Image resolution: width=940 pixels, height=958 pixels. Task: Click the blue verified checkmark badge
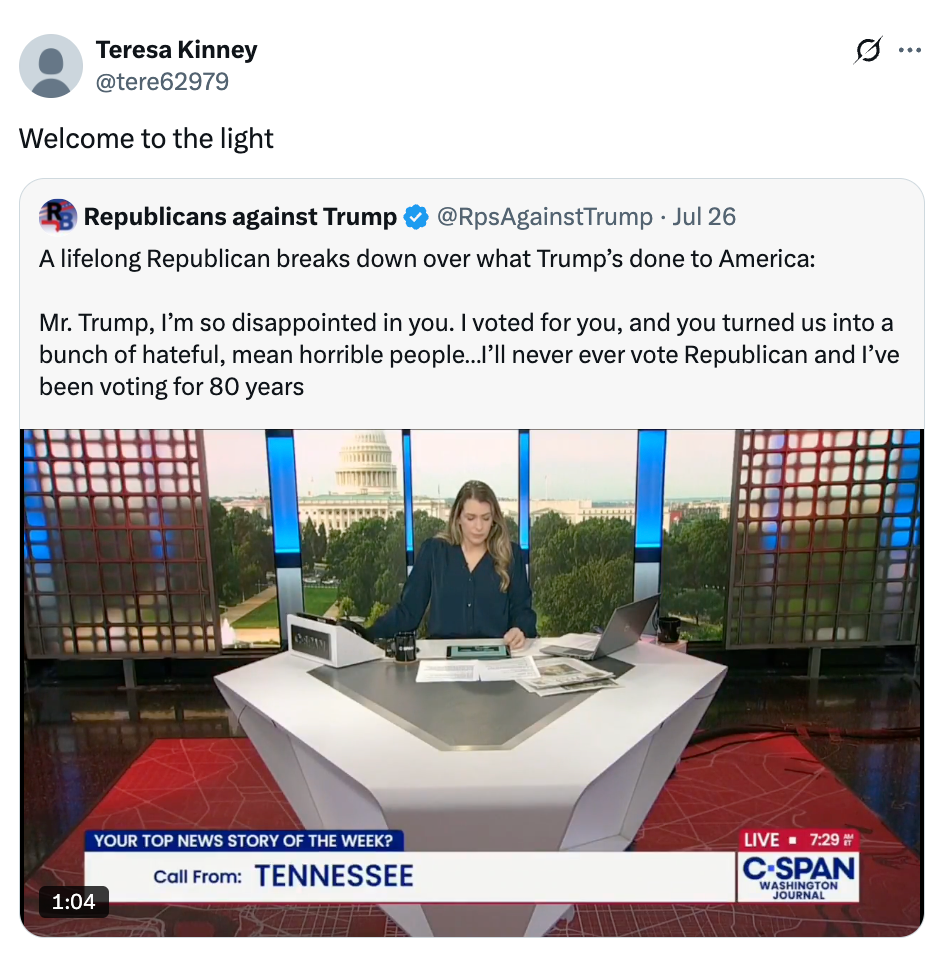416,217
